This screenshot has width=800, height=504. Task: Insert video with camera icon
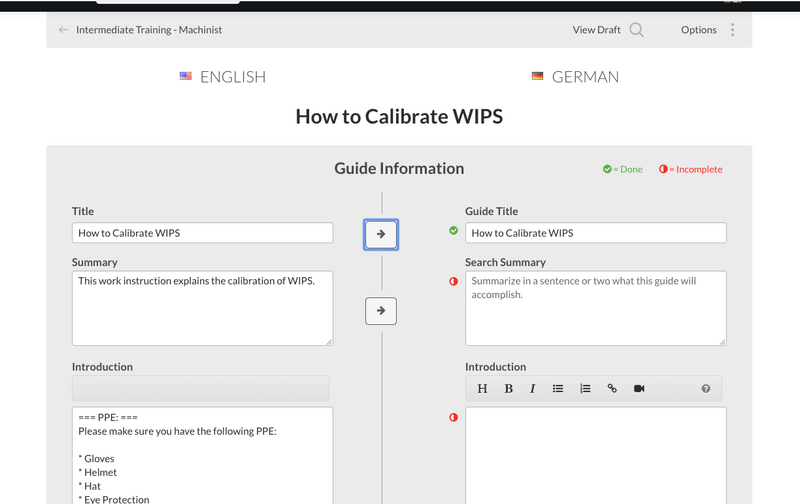(639, 388)
